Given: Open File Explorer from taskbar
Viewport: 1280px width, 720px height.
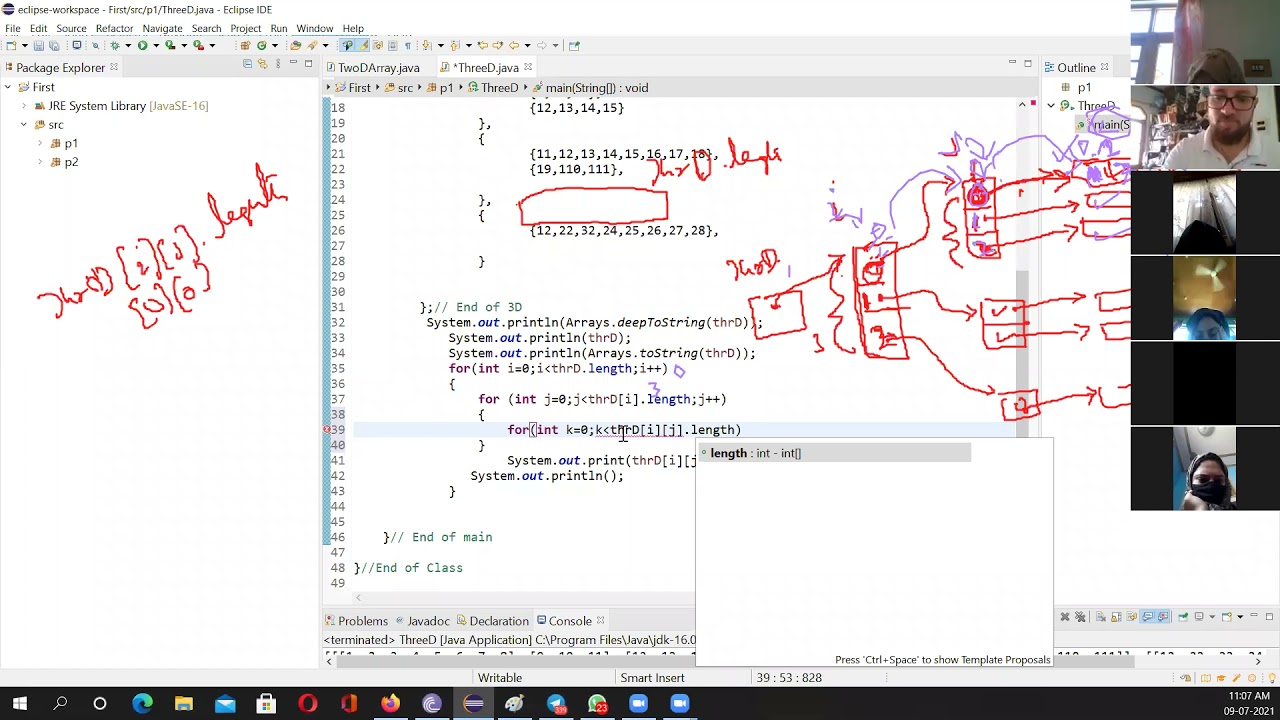Looking at the screenshot, I should pyautogui.click(x=183, y=704).
